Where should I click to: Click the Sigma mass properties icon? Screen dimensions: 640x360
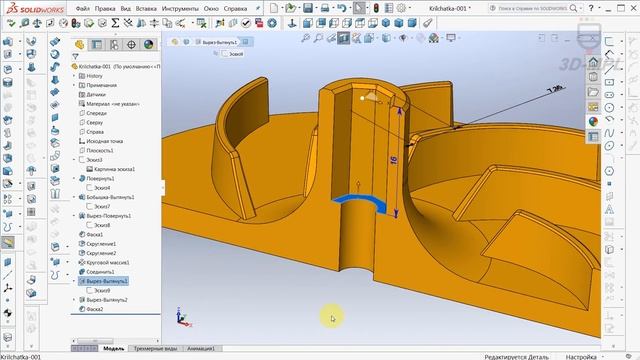coord(116,23)
